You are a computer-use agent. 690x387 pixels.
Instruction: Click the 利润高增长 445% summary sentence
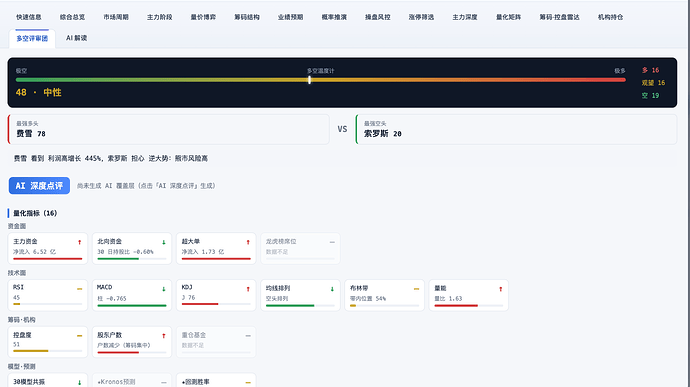click(110, 158)
